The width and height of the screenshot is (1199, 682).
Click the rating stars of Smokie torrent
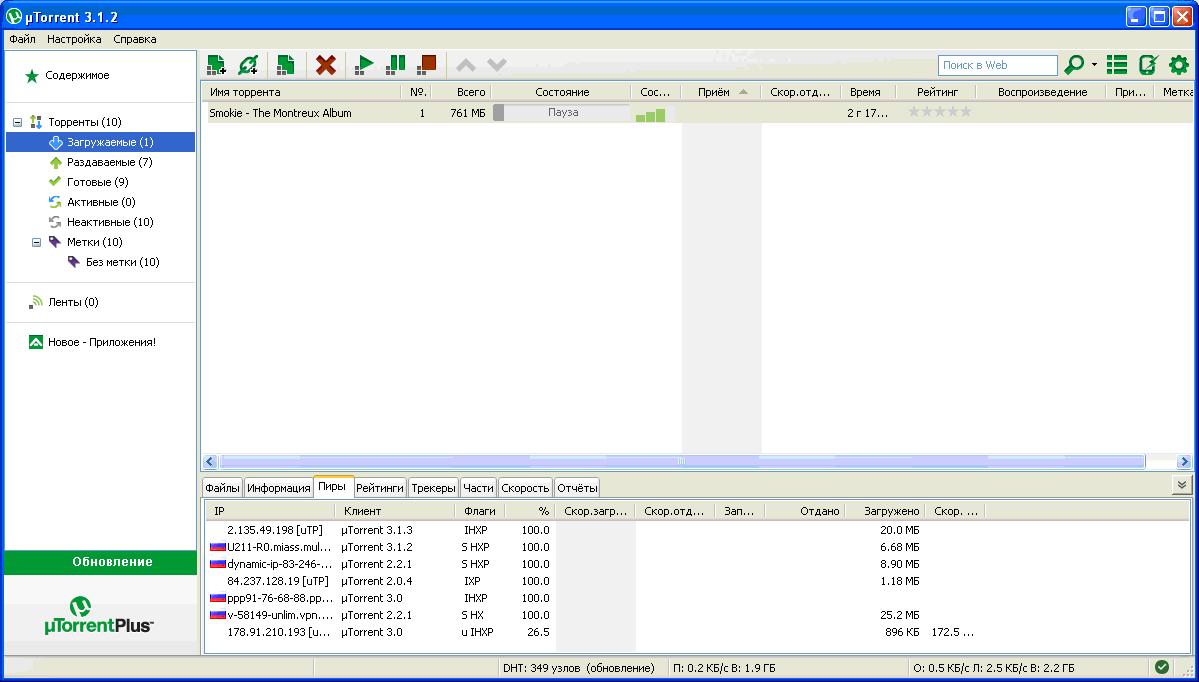pos(940,112)
